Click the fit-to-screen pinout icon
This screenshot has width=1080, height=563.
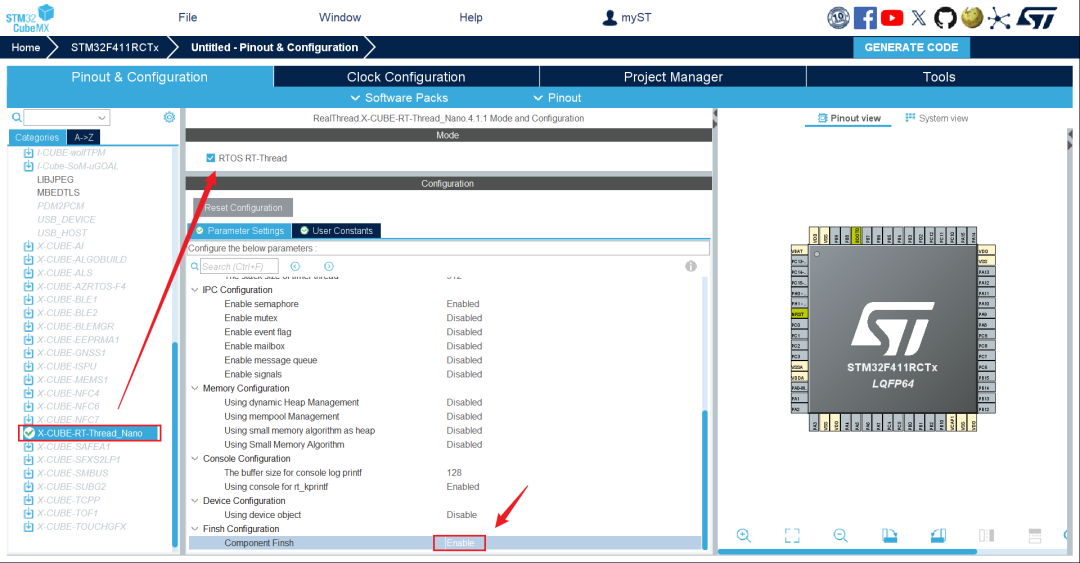792,535
